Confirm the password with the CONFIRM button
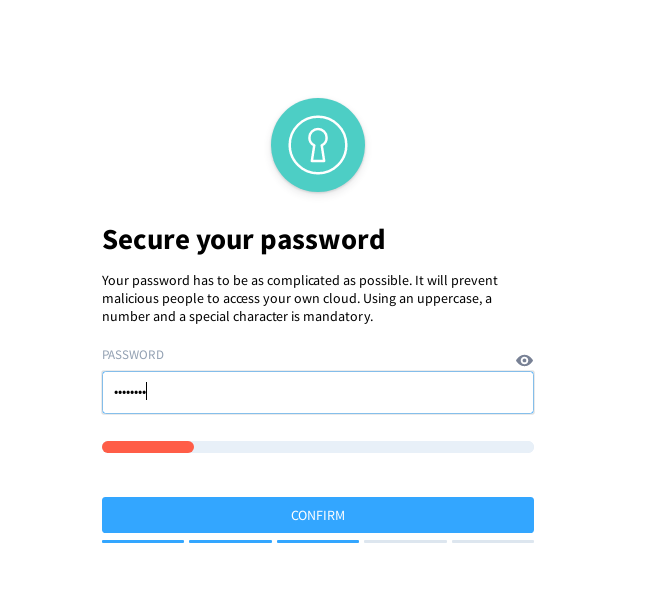The width and height of the screenshot is (649, 608). click(x=318, y=515)
